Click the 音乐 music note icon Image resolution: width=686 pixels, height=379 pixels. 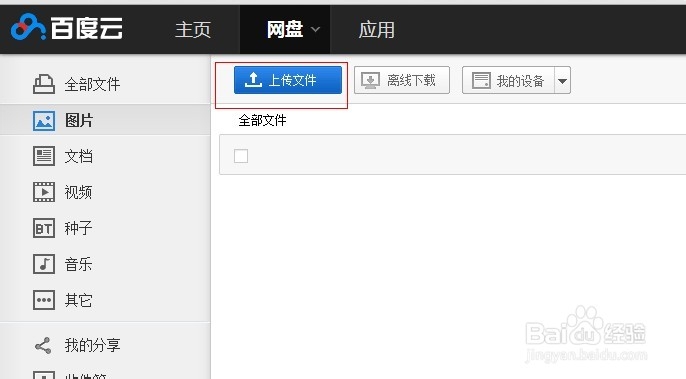44,264
